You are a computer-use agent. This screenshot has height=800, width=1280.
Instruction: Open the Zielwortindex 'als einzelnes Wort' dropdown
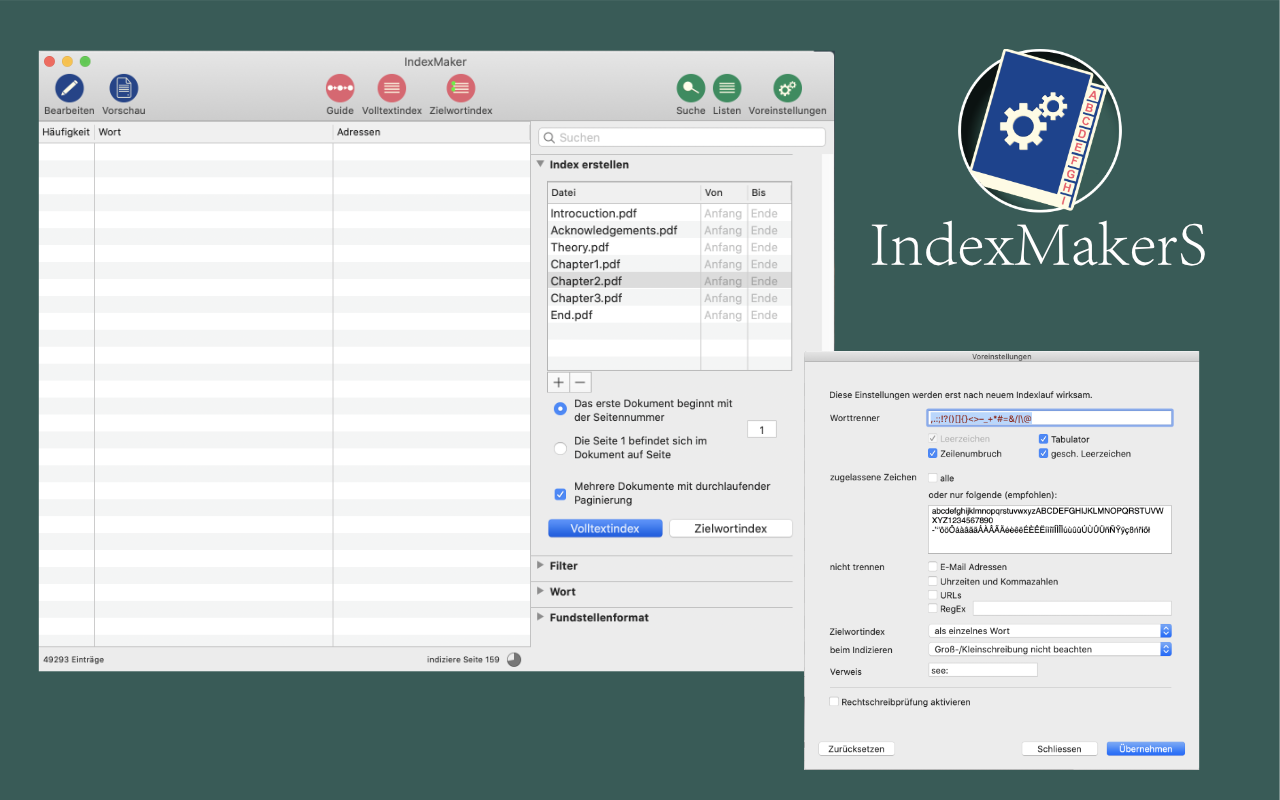click(x=1049, y=631)
